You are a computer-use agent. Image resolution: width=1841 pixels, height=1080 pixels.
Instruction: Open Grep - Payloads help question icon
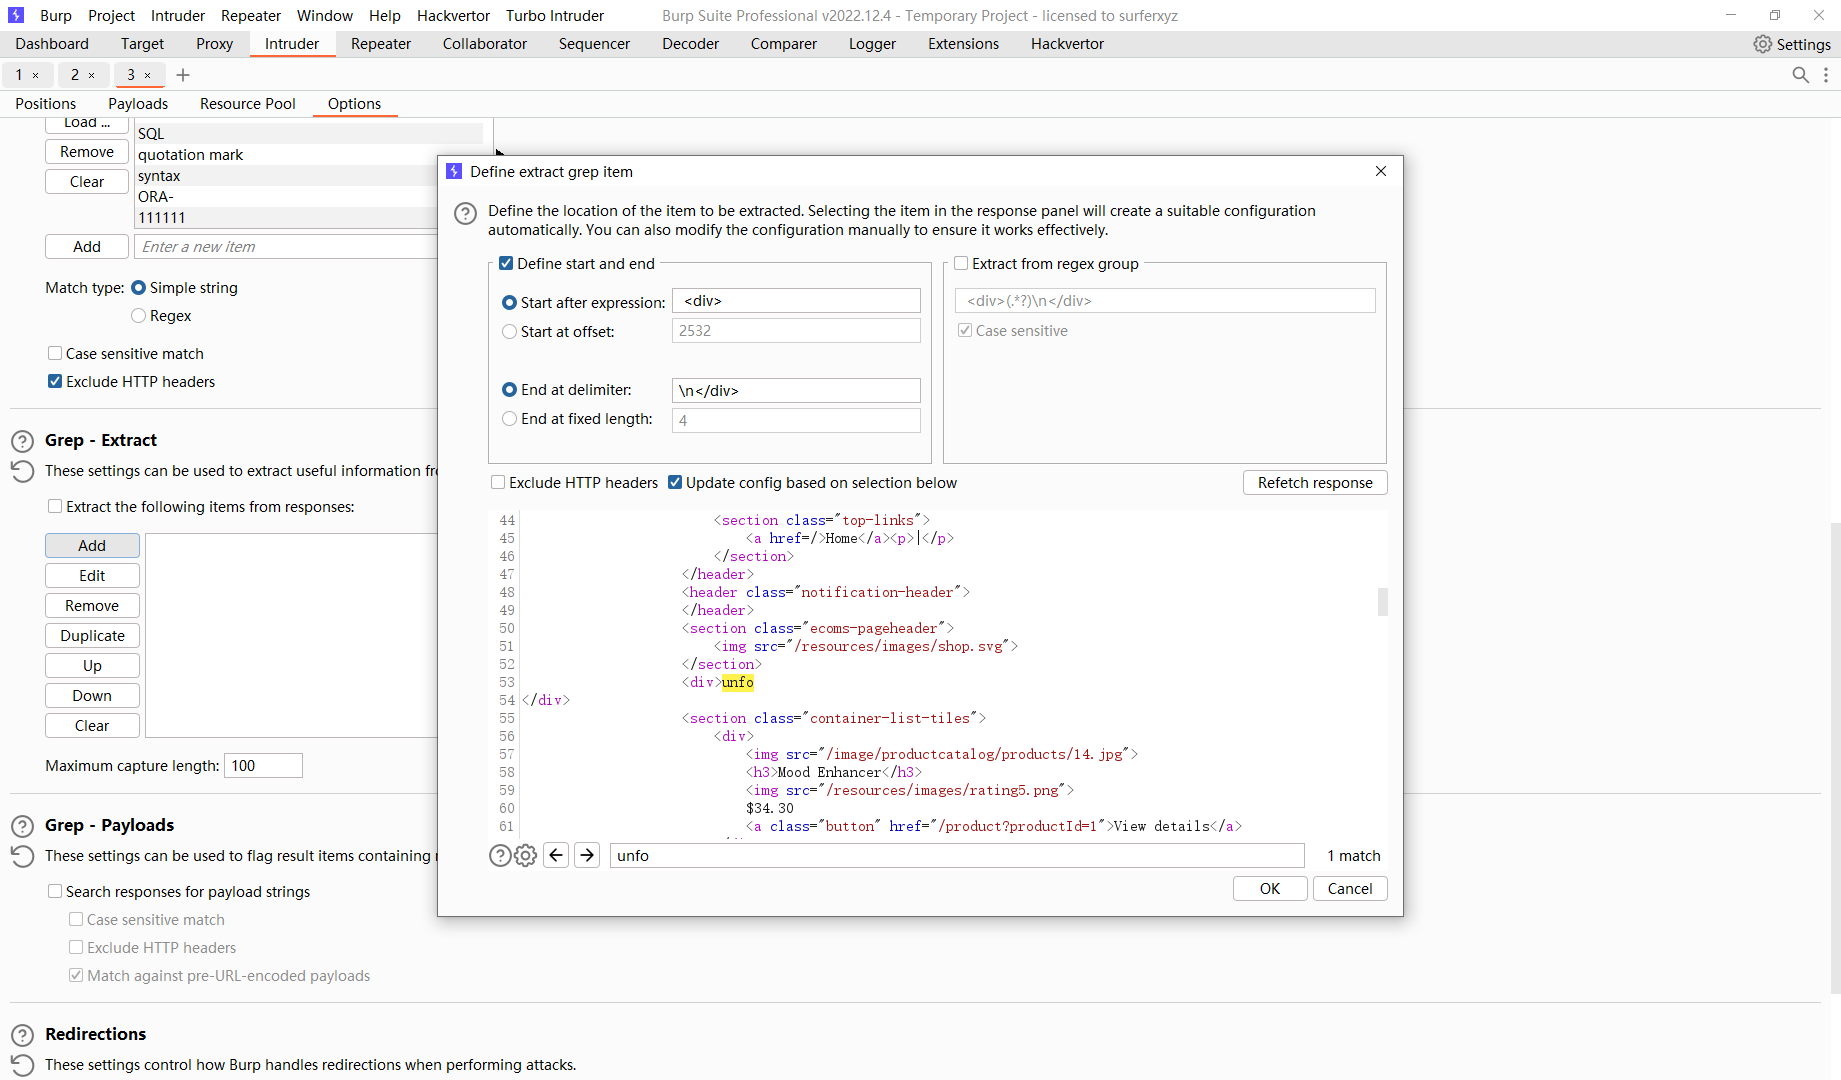tap(22, 826)
